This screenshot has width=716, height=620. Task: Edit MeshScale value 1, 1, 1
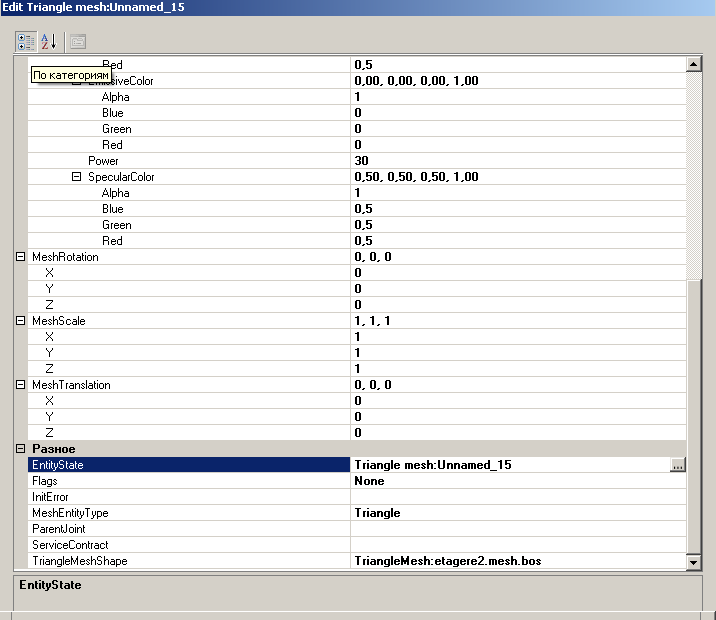(518, 321)
